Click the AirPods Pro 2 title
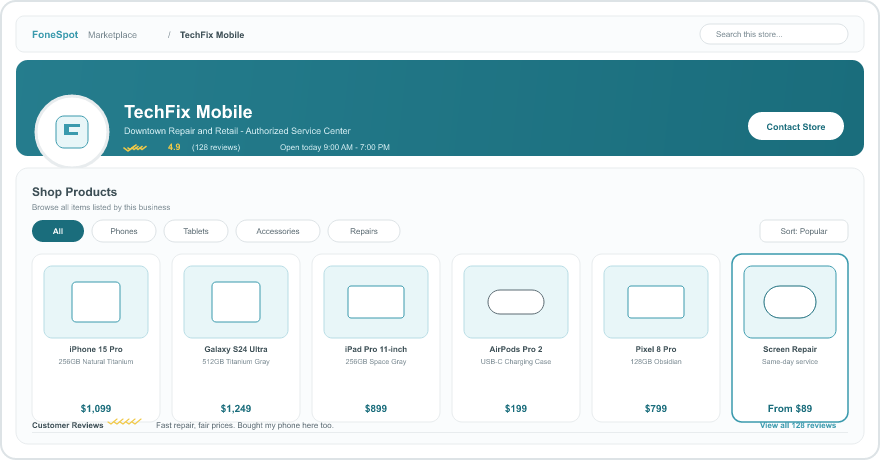Image resolution: width=880 pixels, height=460 pixels. [x=516, y=349]
